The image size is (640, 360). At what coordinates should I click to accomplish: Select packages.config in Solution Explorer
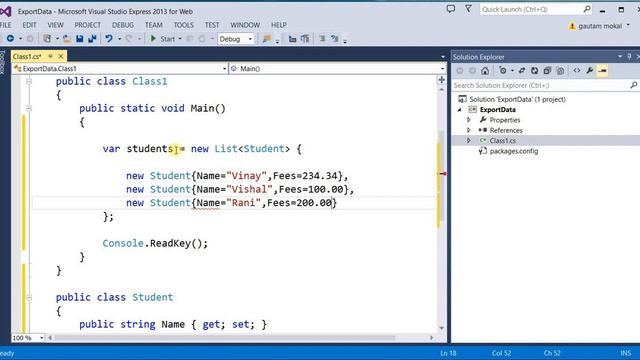(513, 151)
